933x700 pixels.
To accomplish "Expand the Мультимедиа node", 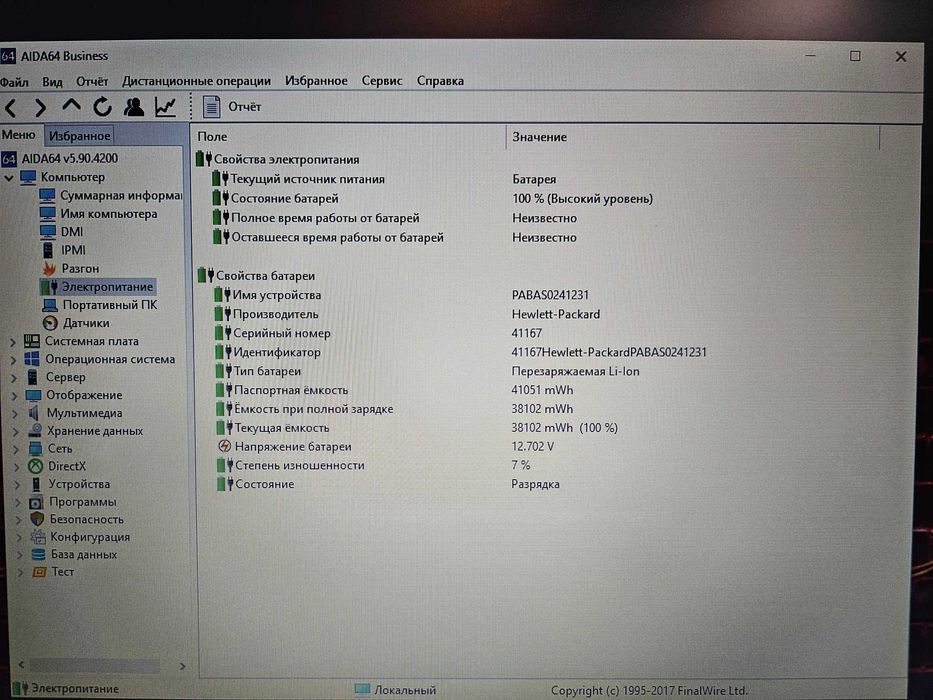I will [15, 413].
